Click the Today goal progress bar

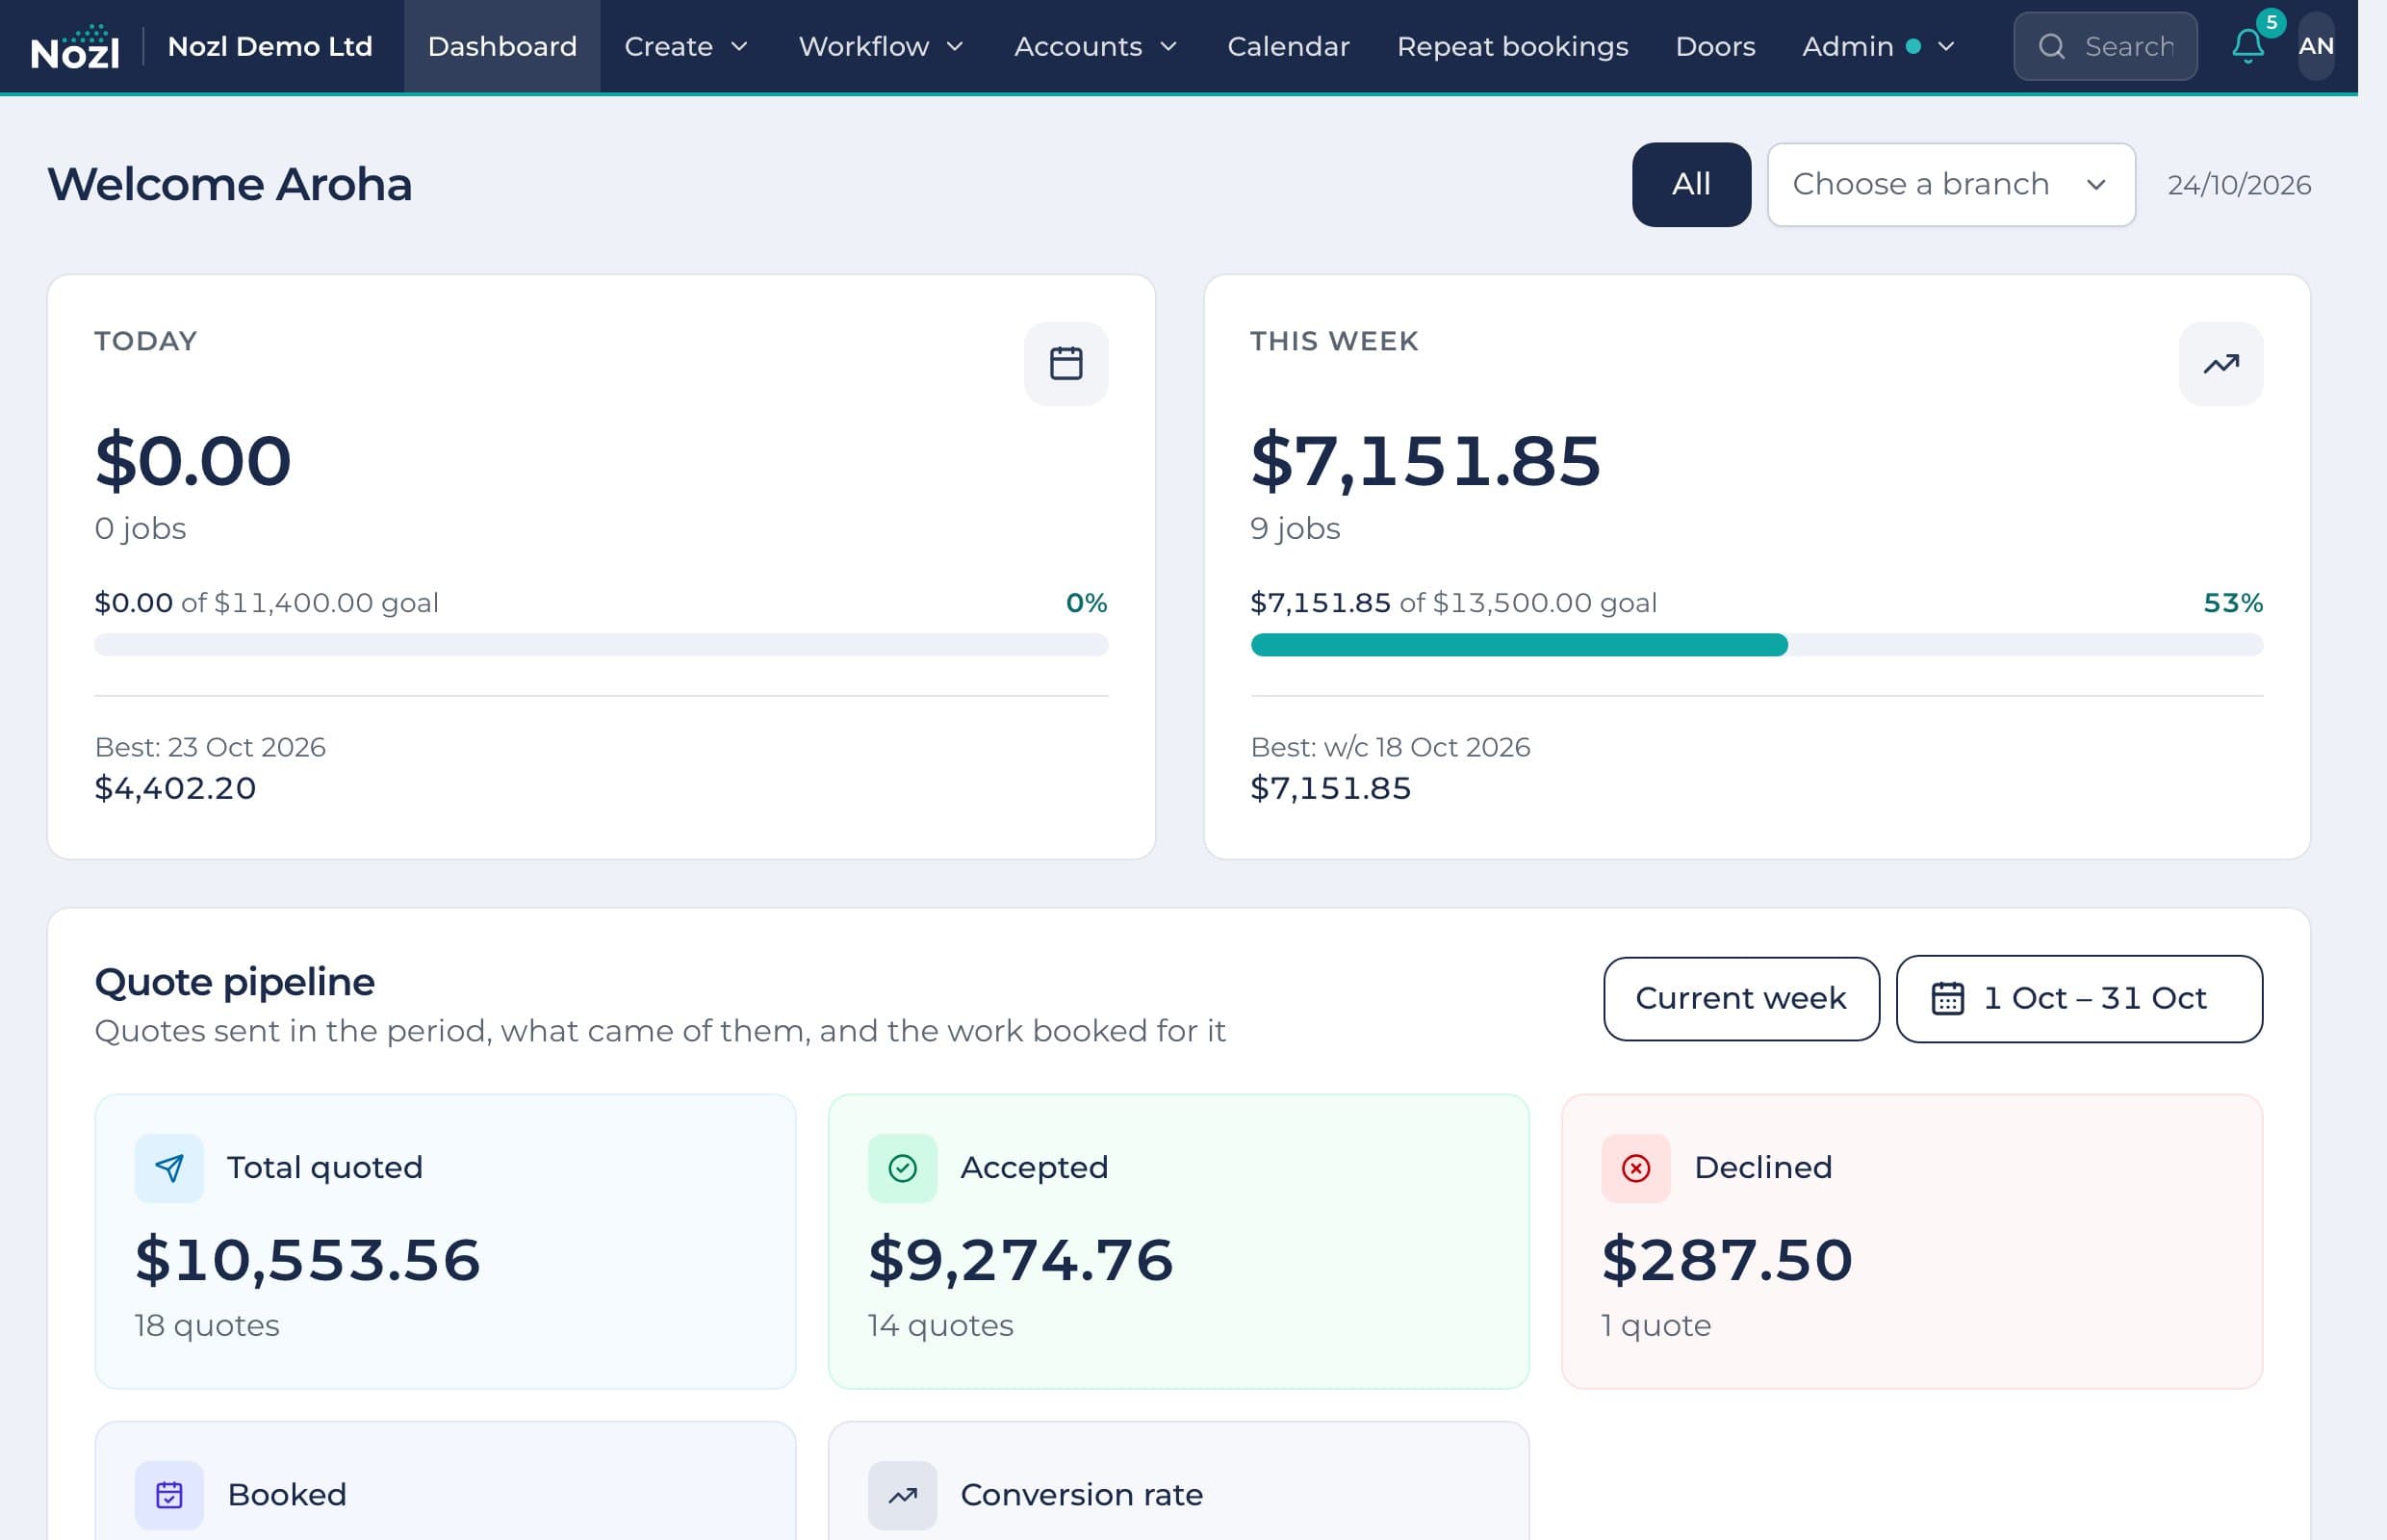[x=601, y=645]
